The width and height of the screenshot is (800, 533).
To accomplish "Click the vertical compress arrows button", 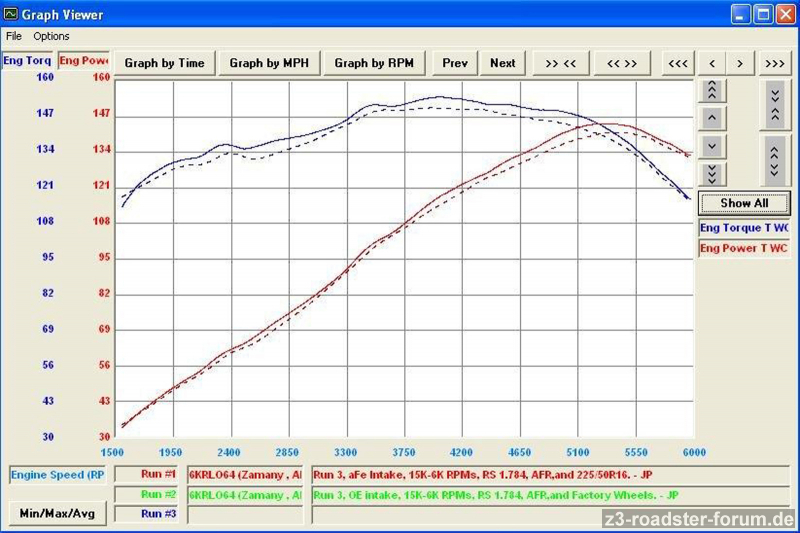I will tap(775, 104).
